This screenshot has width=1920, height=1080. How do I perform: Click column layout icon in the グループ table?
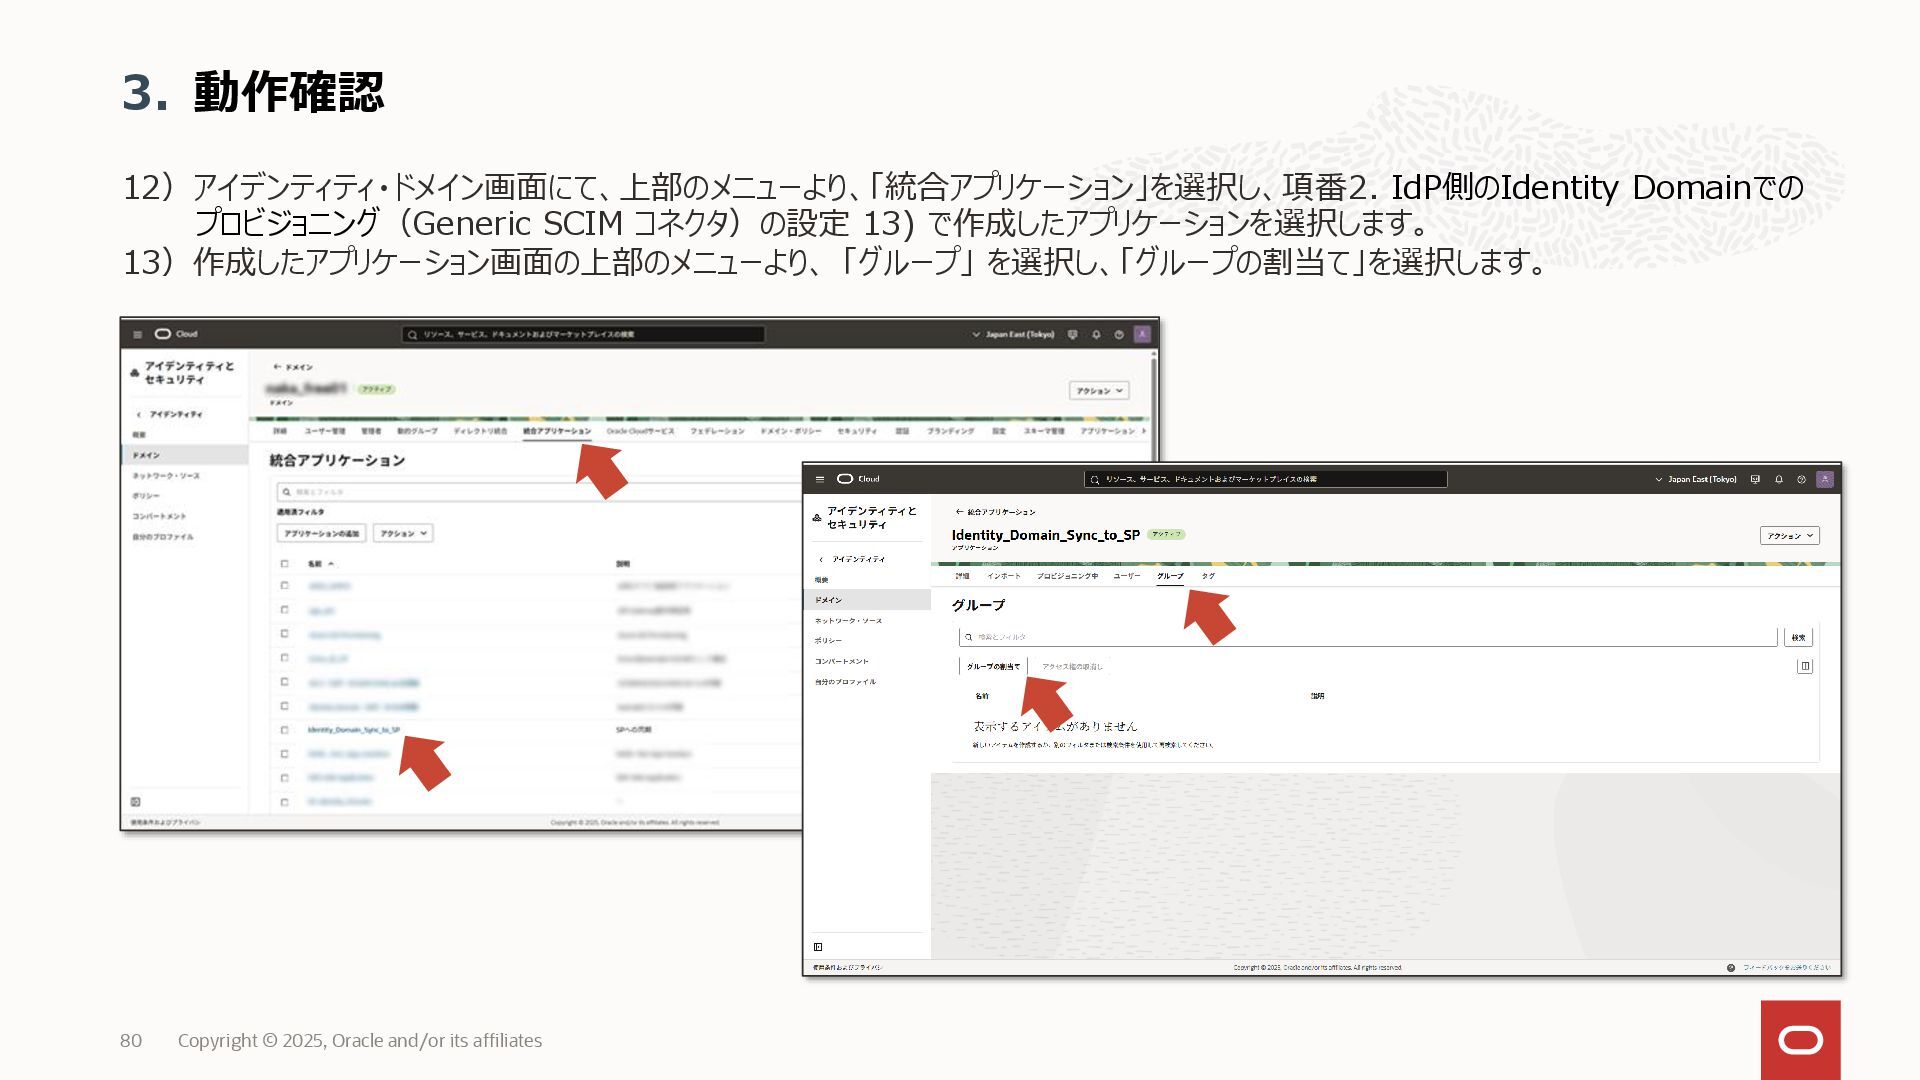(1805, 666)
